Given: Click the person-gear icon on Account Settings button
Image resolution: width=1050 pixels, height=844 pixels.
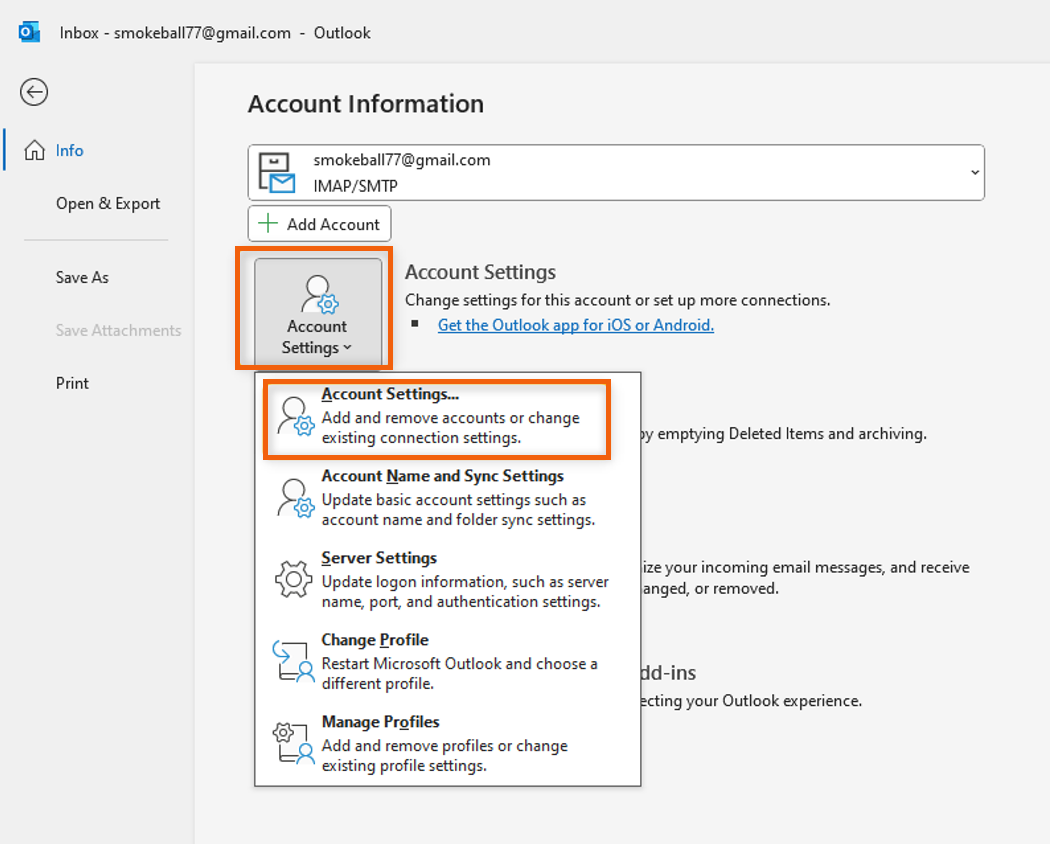Looking at the screenshot, I should (319, 294).
